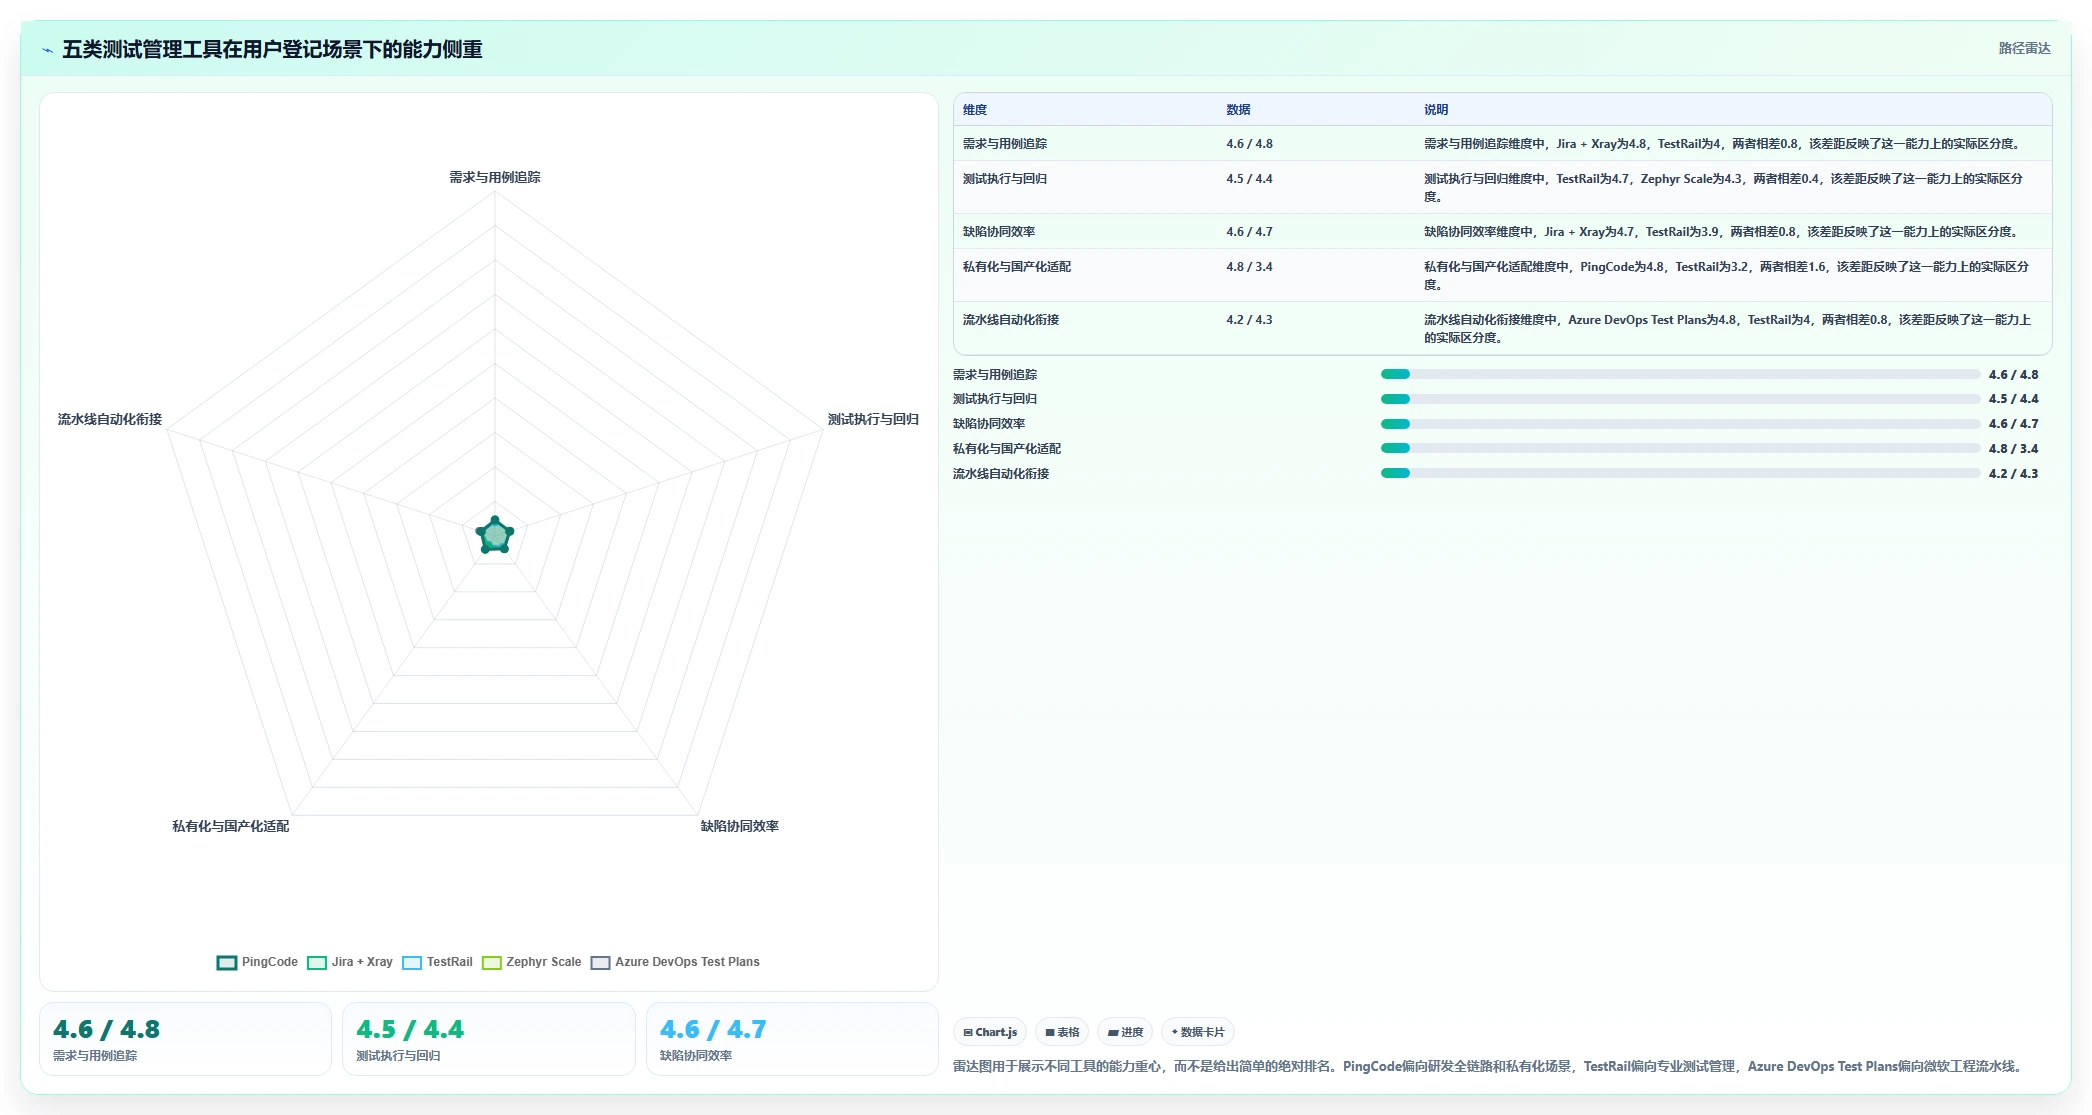
Task: Click radar axis label 流水线自动化衔接
Action: click(110, 419)
